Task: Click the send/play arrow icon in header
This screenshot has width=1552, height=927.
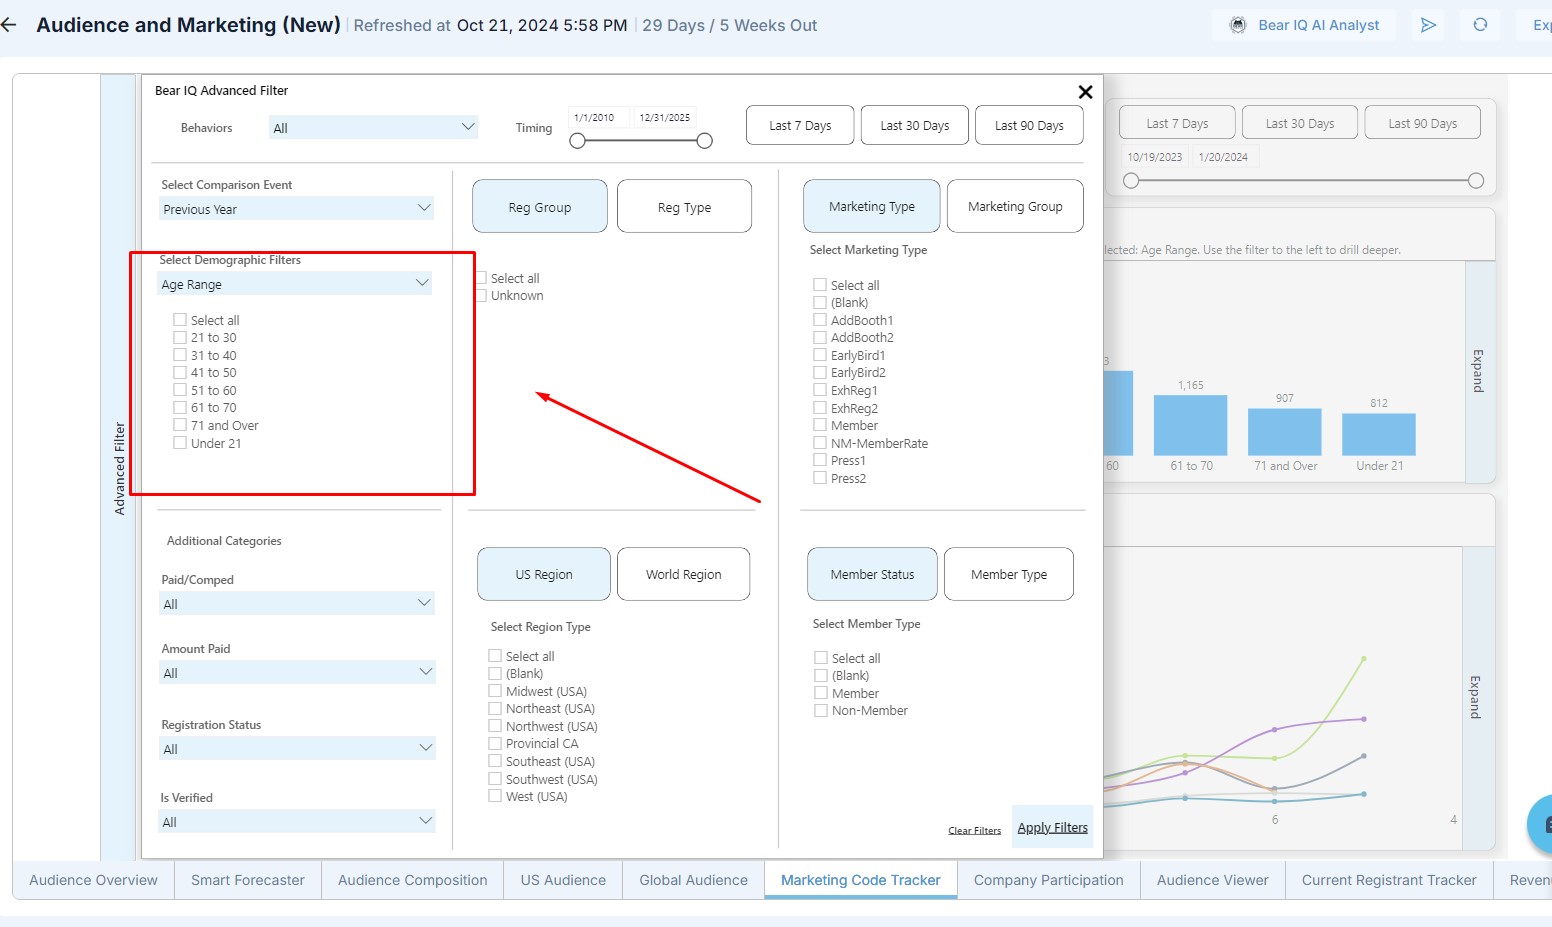Action: [x=1429, y=25]
